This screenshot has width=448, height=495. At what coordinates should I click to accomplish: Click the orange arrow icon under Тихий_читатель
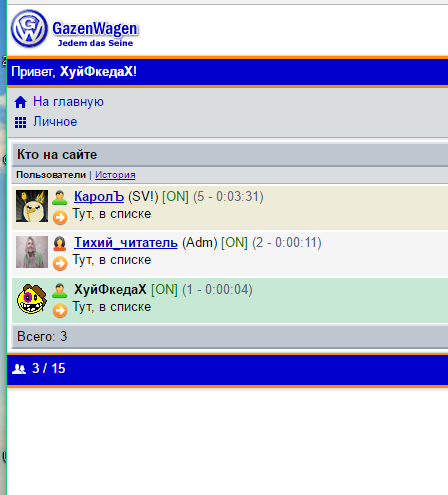60,263
